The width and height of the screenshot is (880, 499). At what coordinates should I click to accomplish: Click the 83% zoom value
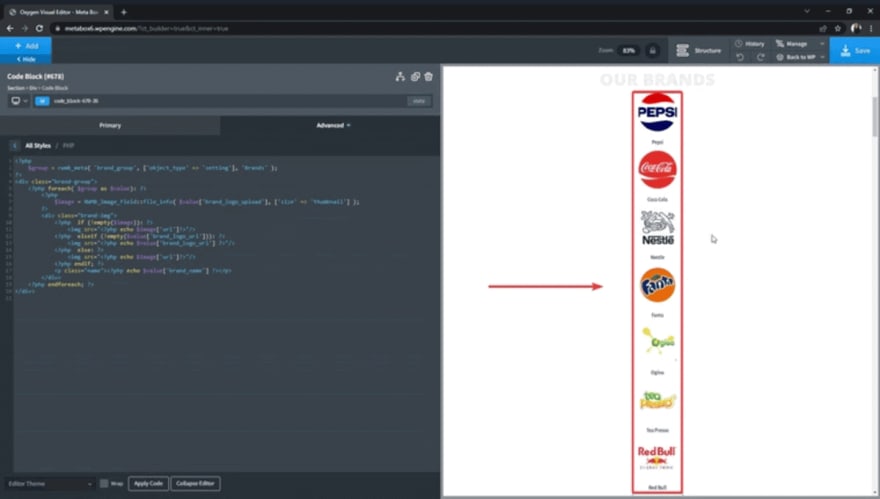point(629,51)
